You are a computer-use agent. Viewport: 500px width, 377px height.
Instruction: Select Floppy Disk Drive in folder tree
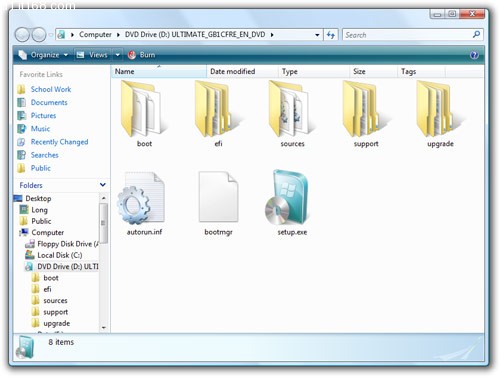click(x=68, y=244)
